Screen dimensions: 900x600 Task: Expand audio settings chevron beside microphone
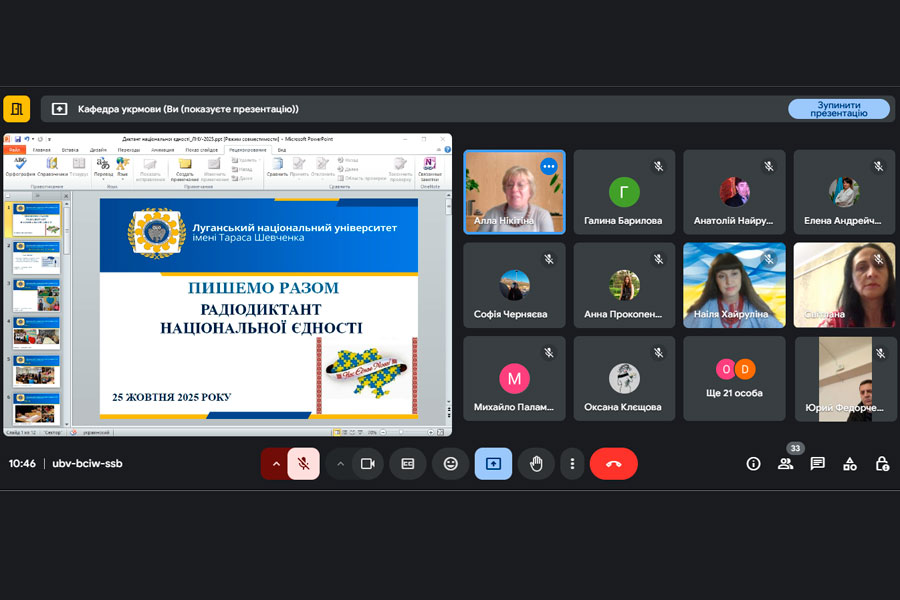coord(276,463)
